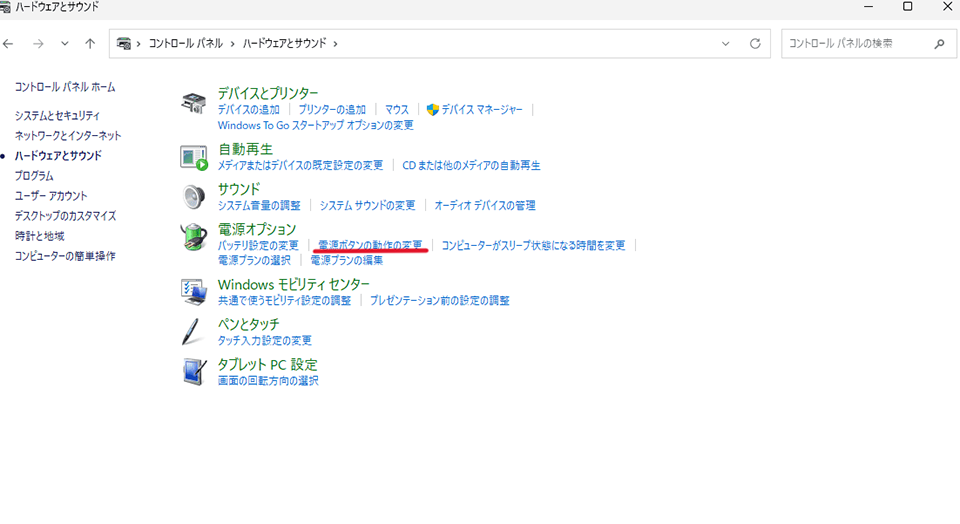Open システム音量の調整 link
This screenshot has width=960, height=524.
click(x=259, y=205)
